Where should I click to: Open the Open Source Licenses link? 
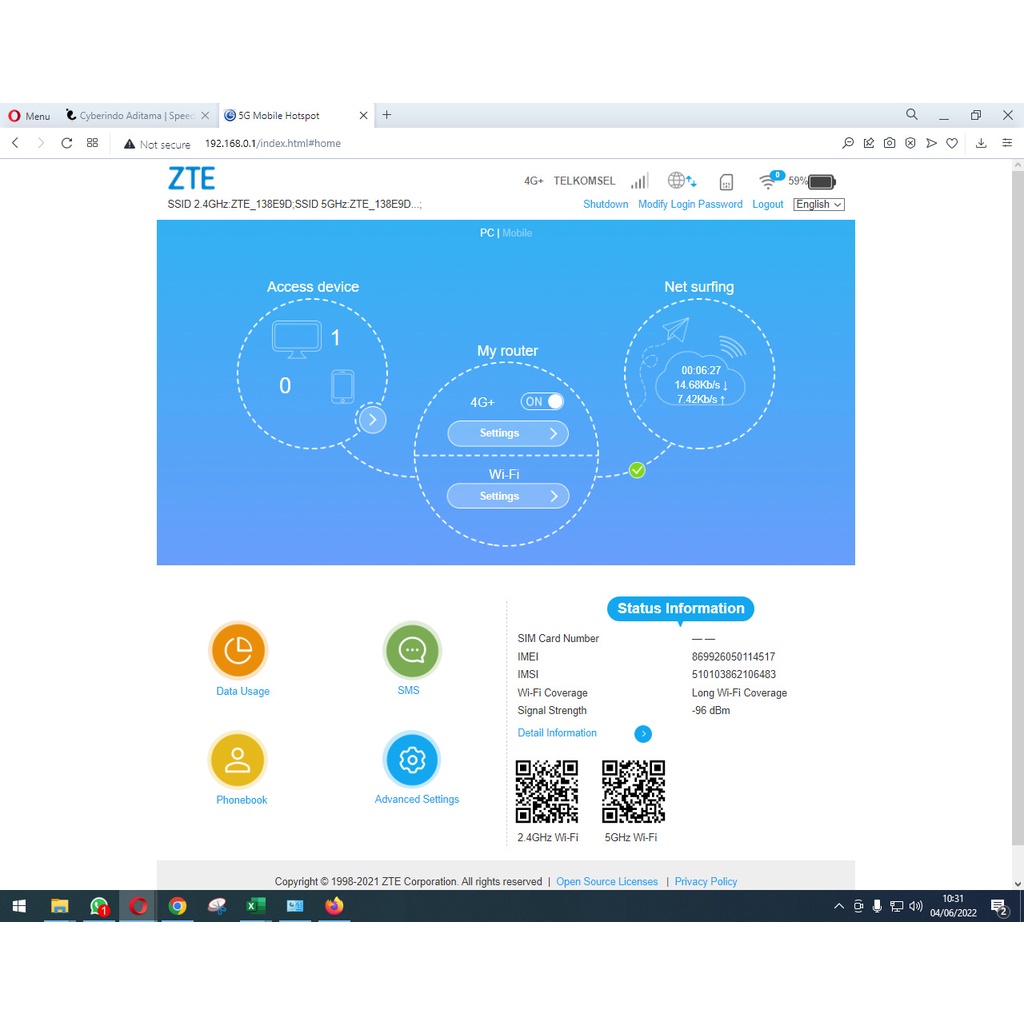coord(607,882)
